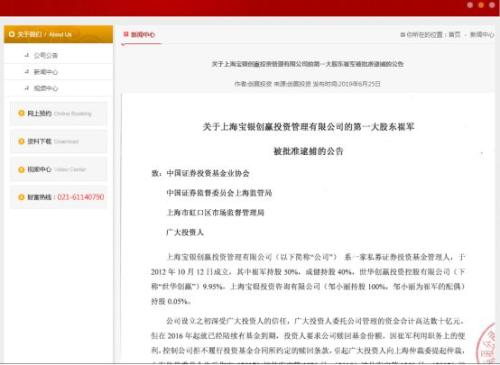
Task: Click the 首页 breadcrumb link
Action: (x=454, y=34)
